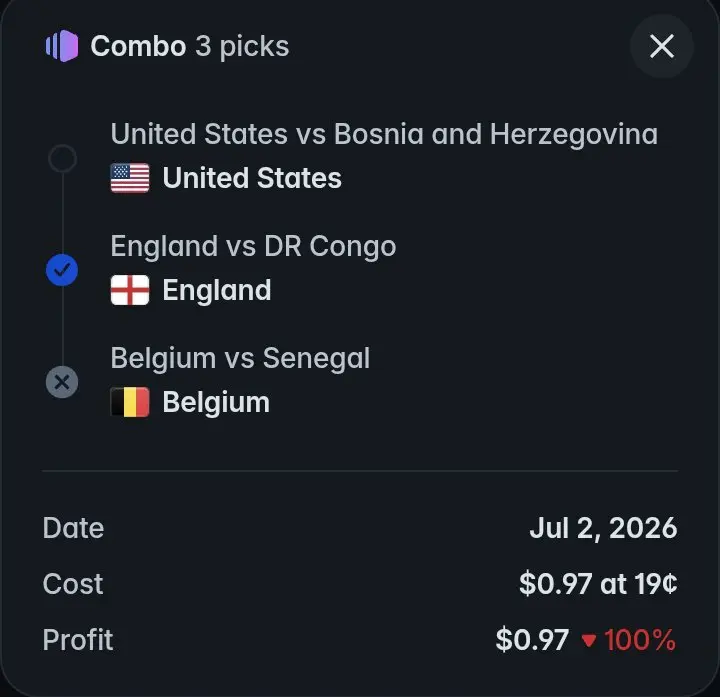Viewport: 720px width, 697px height.
Task: Click the red down-arrow loss indicator
Action: click(589, 641)
